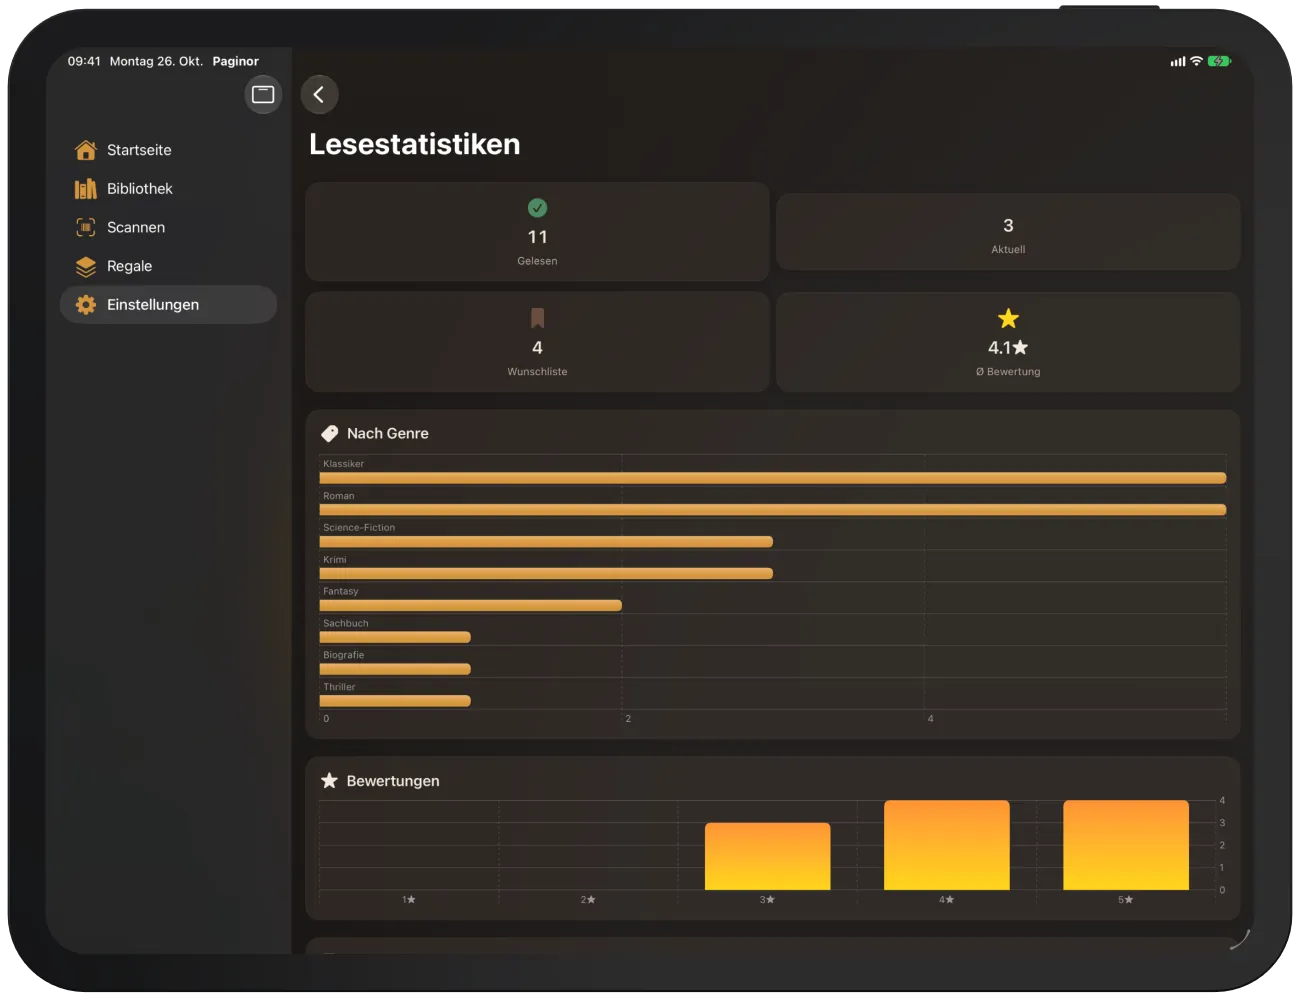Image resolution: width=1300 pixels, height=998 pixels.
Task: Toggle the sidebar panel icon
Action: click(x=263, y=95)
